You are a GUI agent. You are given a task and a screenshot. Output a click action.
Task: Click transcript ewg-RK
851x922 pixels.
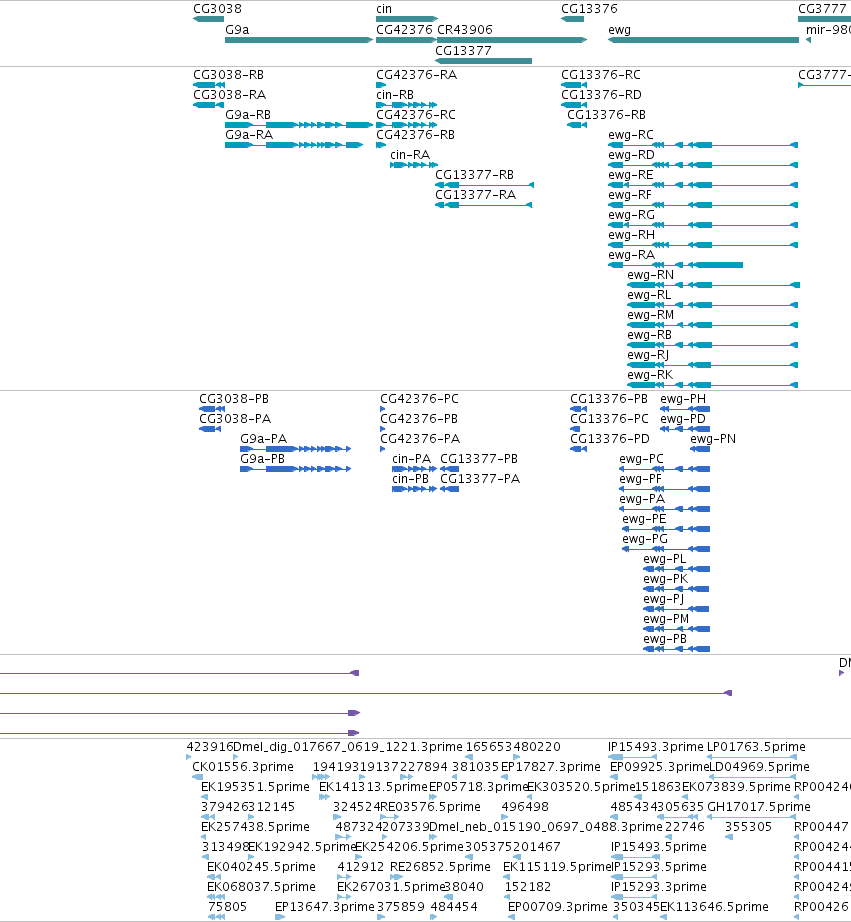713,385
